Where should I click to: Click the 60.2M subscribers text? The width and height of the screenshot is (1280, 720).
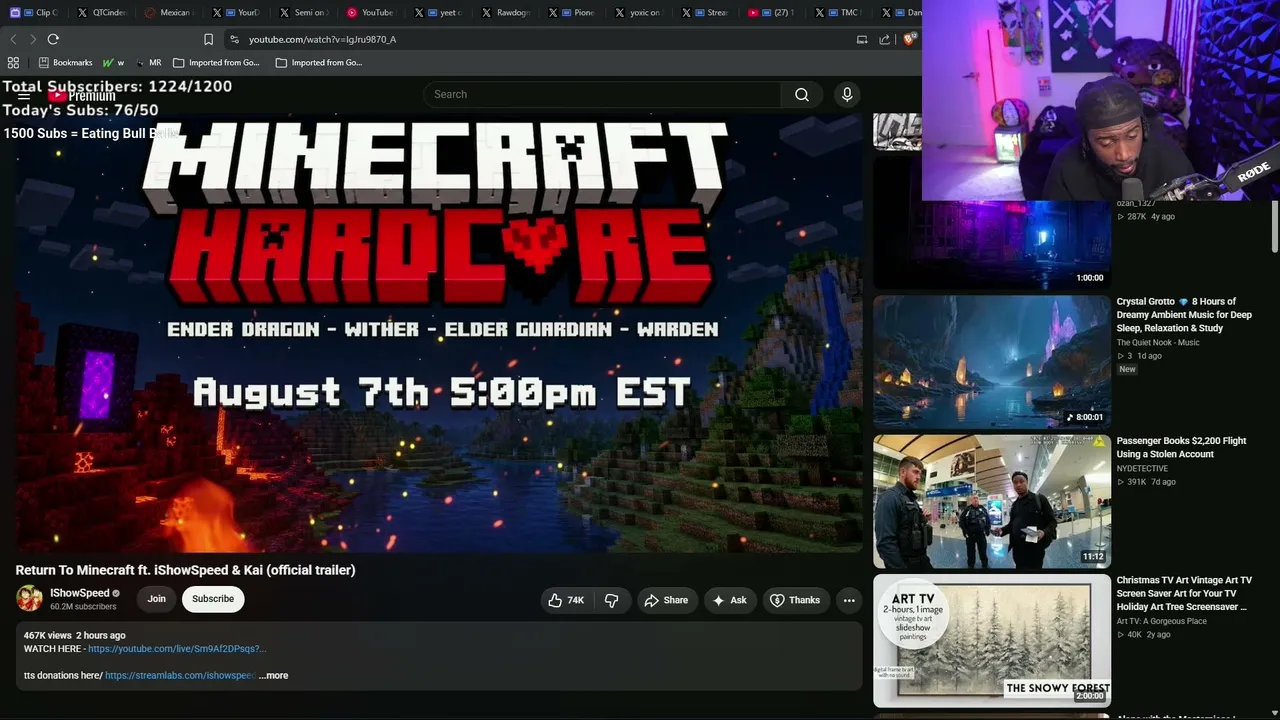83,607
